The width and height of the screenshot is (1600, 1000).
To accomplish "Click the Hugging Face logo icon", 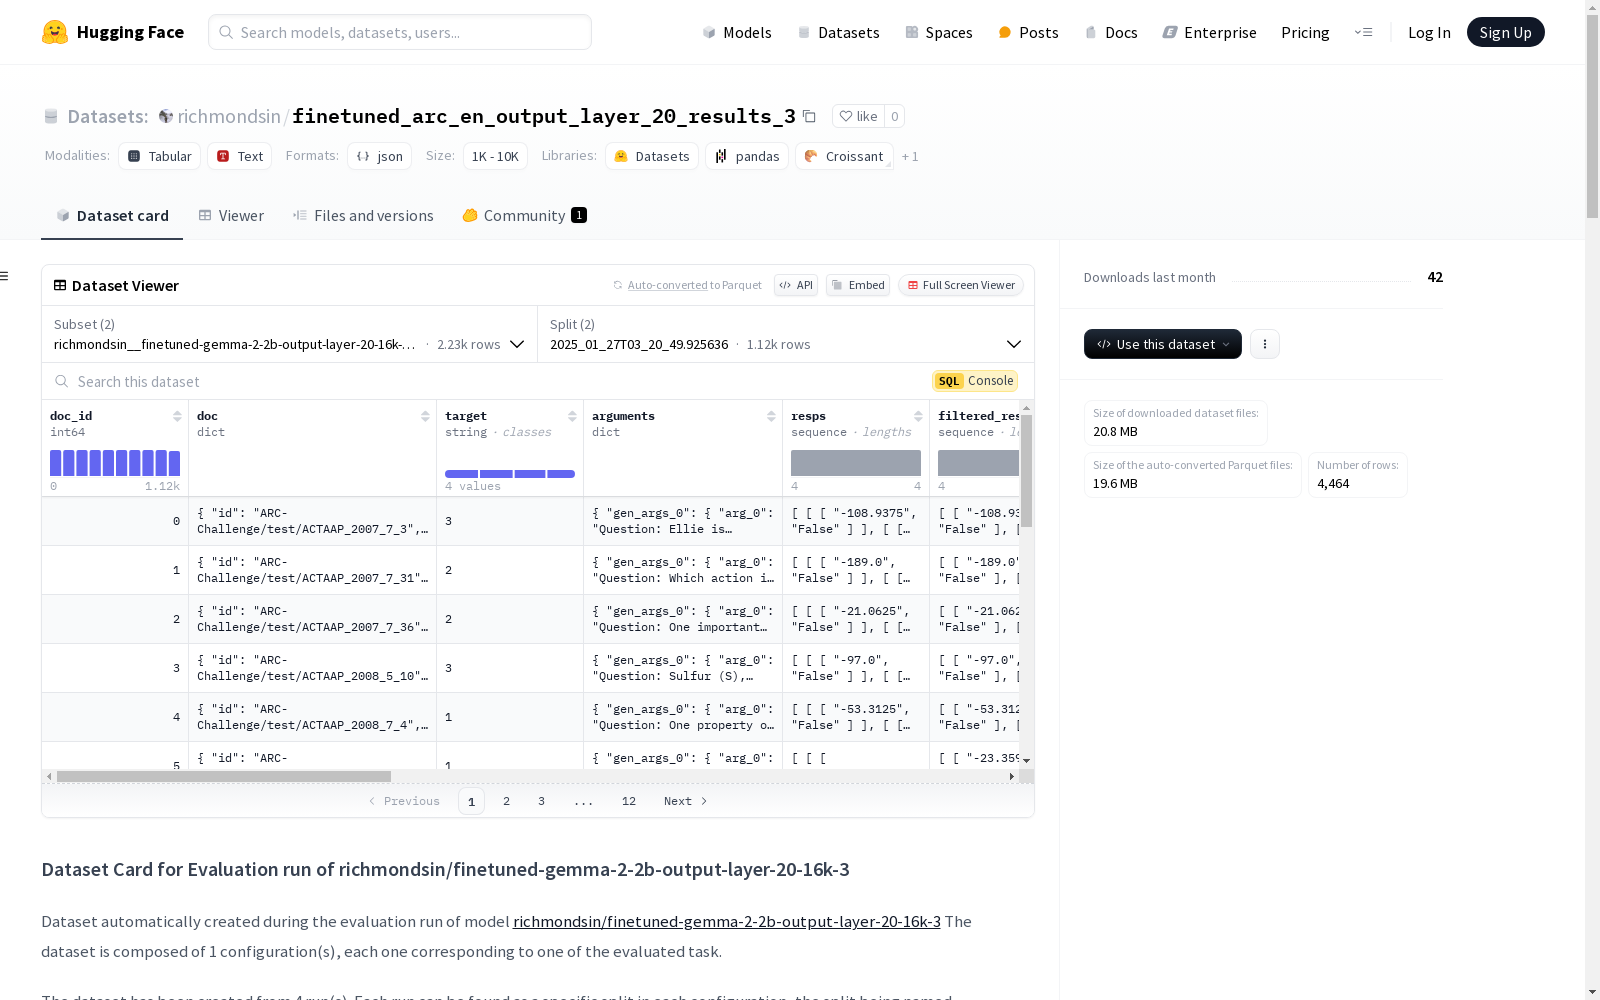I will tap(55, 32).
